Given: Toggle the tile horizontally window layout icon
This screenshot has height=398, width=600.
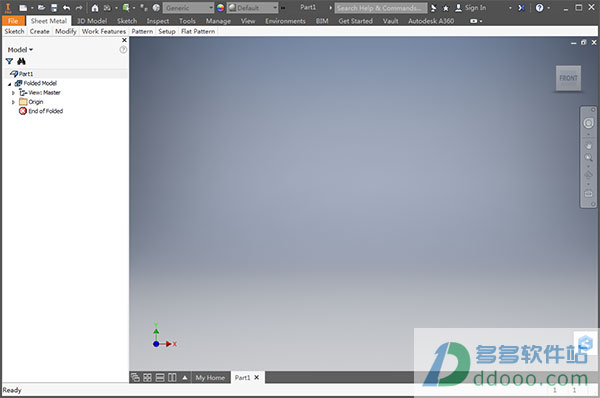Looking at the screenshot, I should click(x=160, y=378).
